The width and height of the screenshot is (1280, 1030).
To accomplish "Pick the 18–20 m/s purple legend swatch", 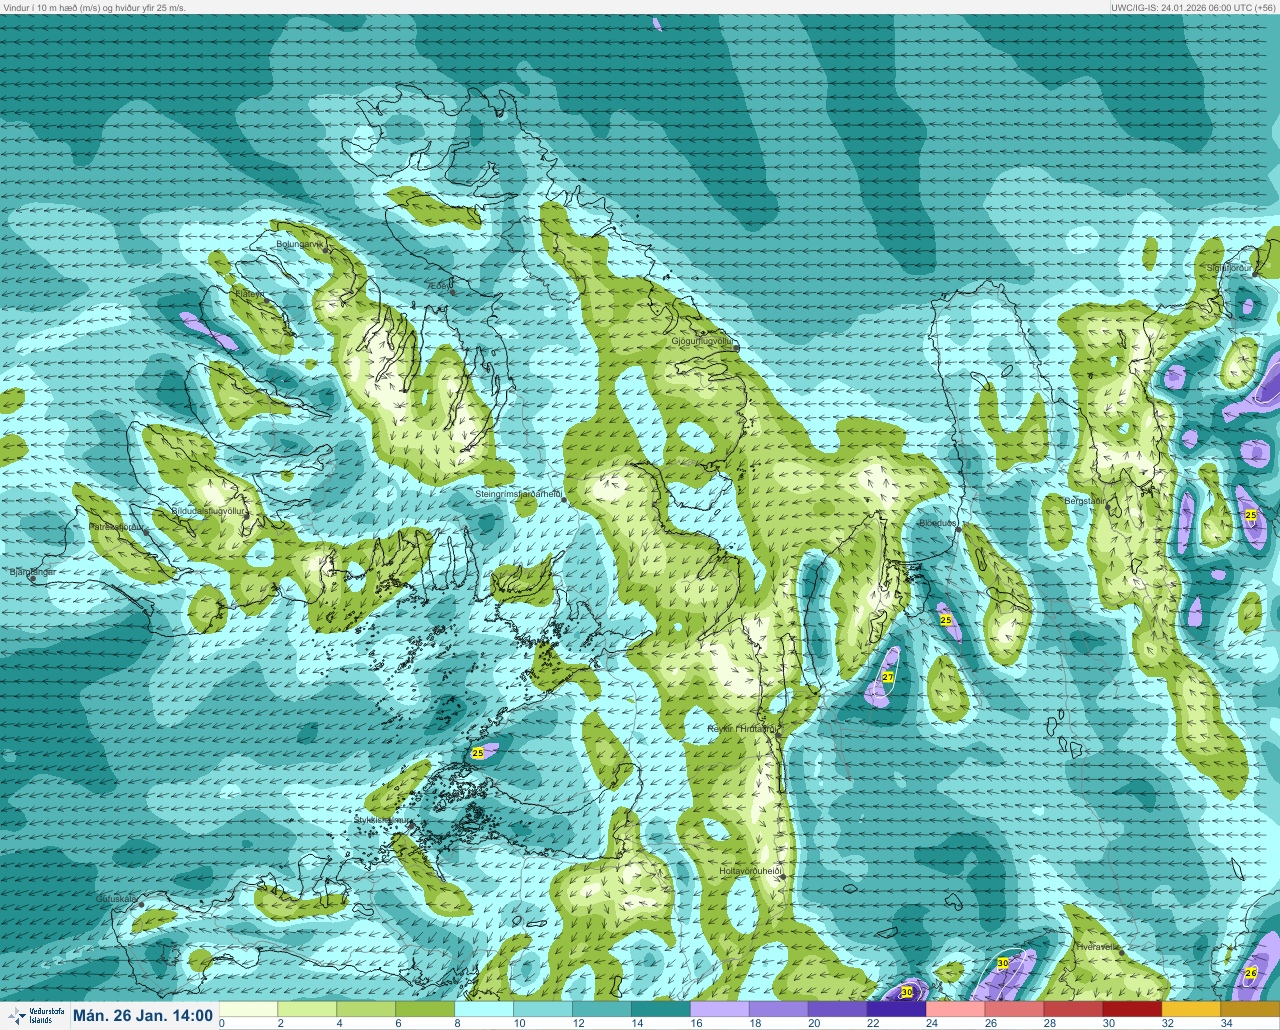I will pos(779,1009).
